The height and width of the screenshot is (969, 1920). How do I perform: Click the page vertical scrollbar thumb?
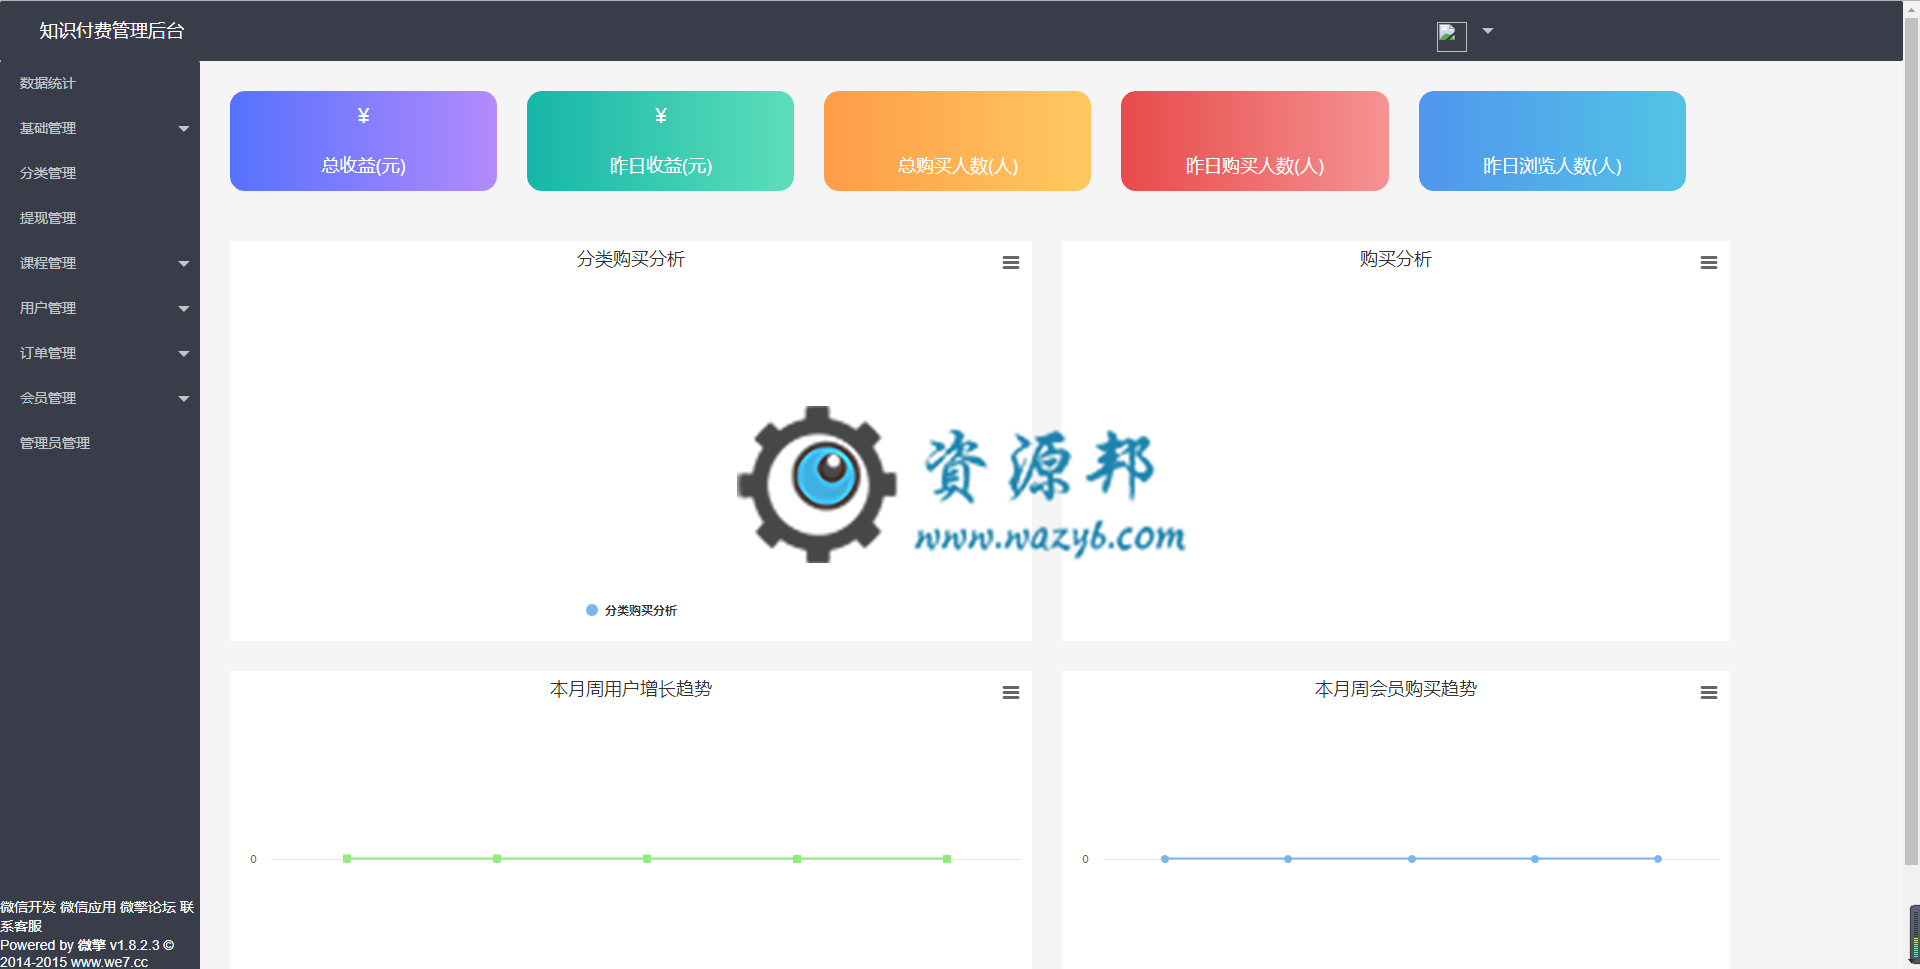(x=1911, y=440)
